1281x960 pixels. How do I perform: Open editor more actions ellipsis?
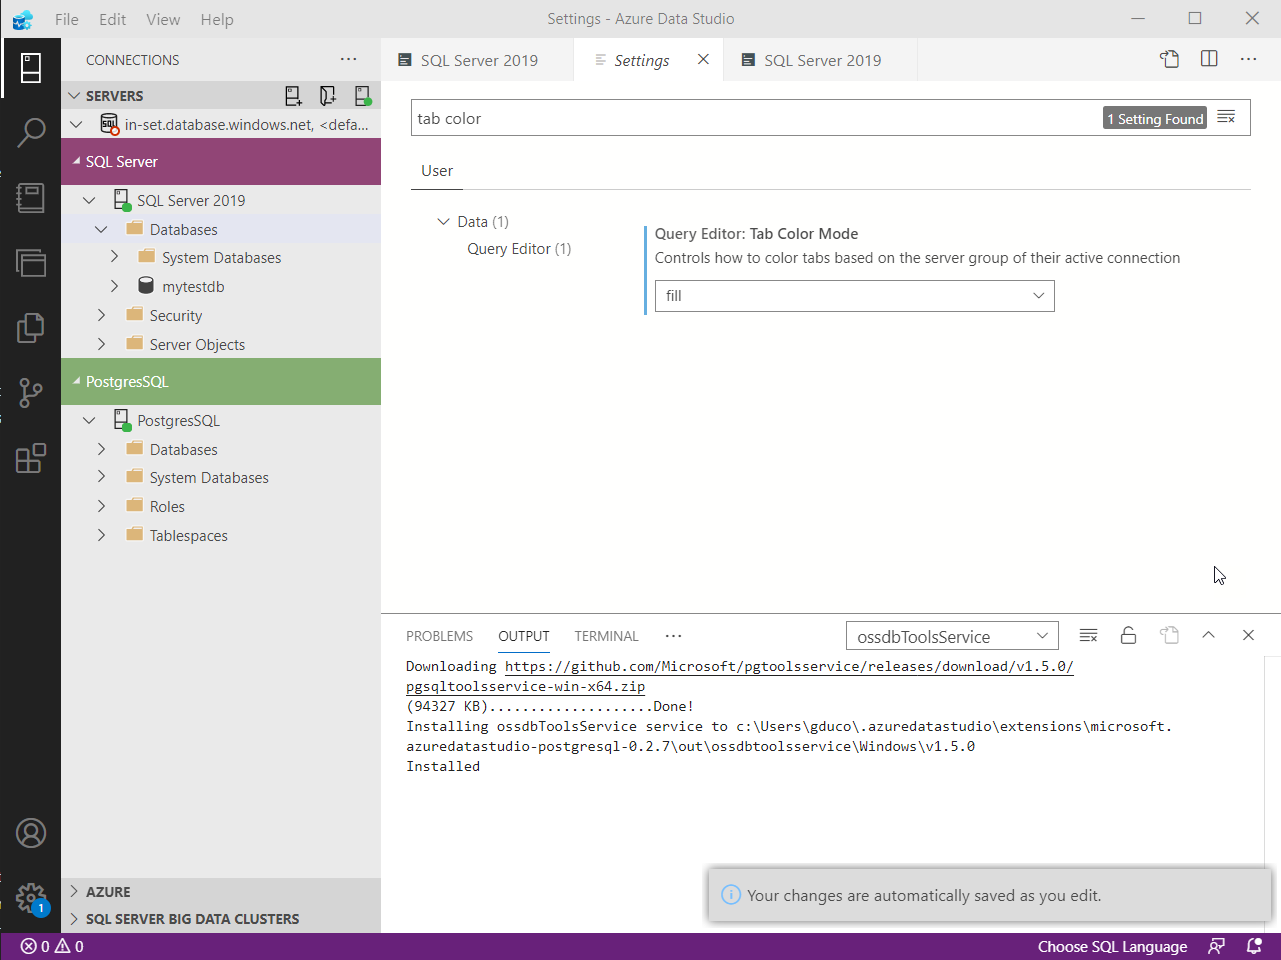tap(1248, 59)
